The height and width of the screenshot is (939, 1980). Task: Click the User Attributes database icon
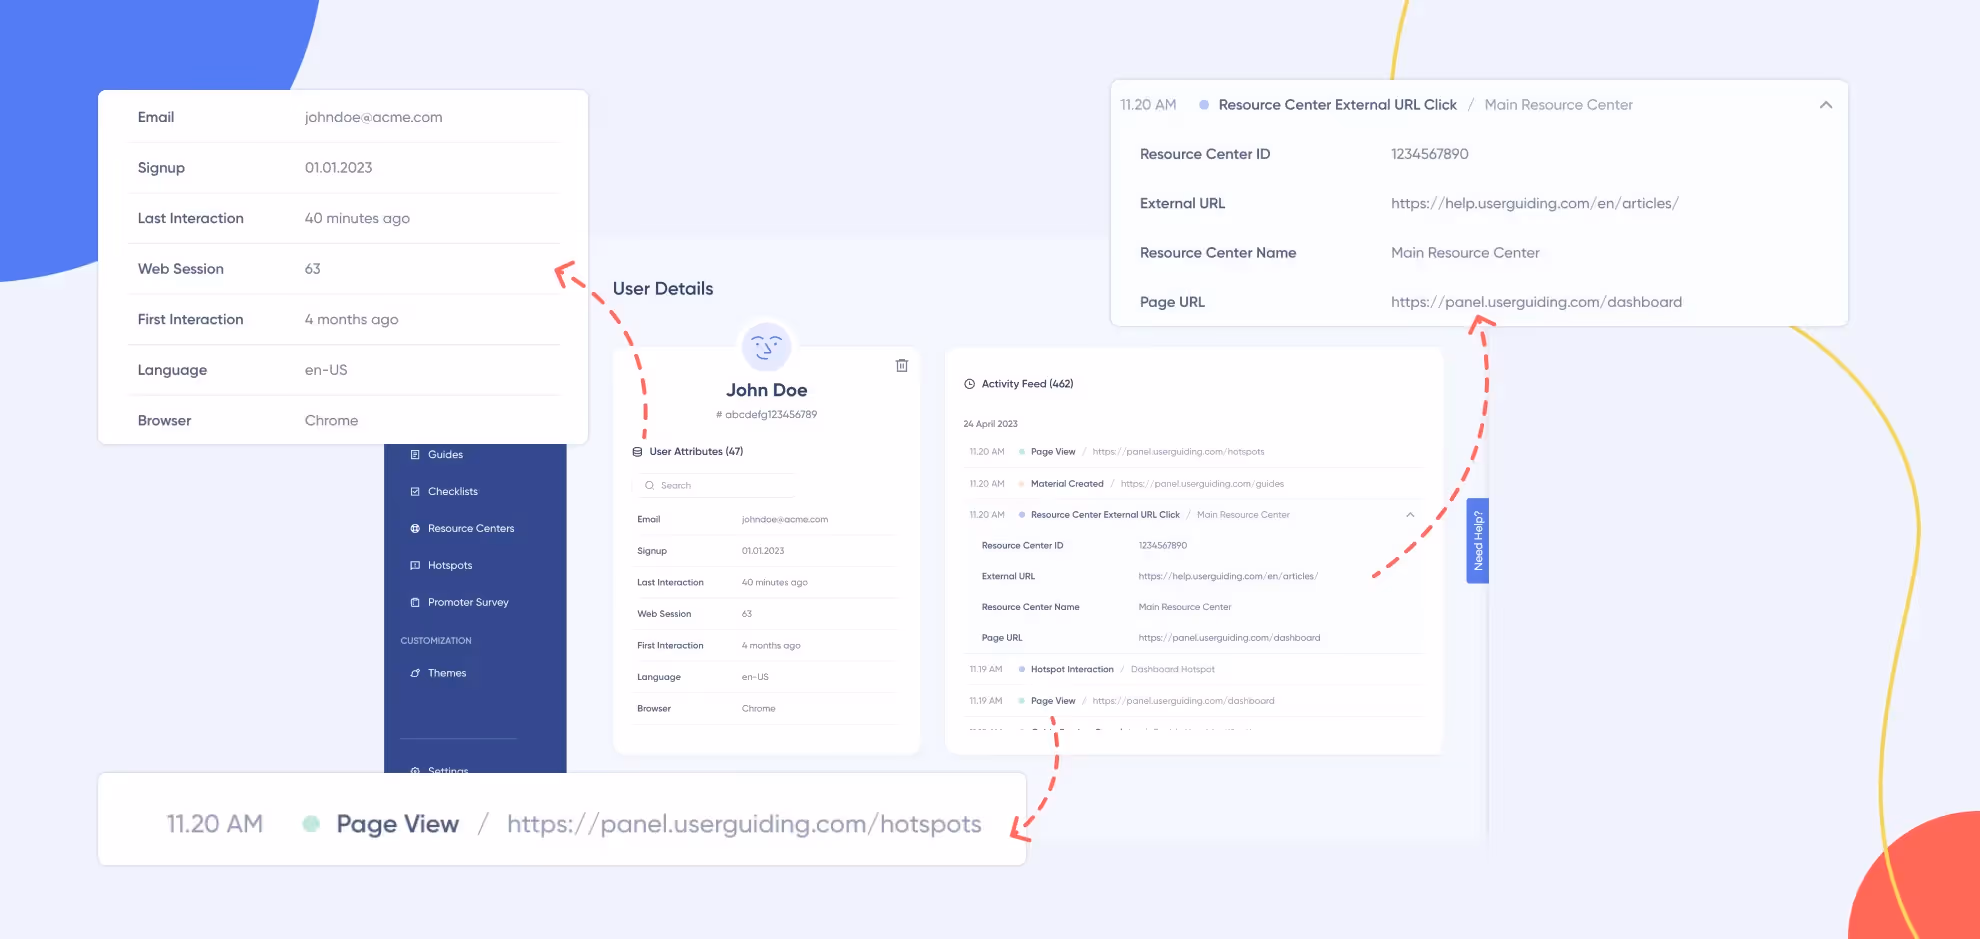[637, 452]
